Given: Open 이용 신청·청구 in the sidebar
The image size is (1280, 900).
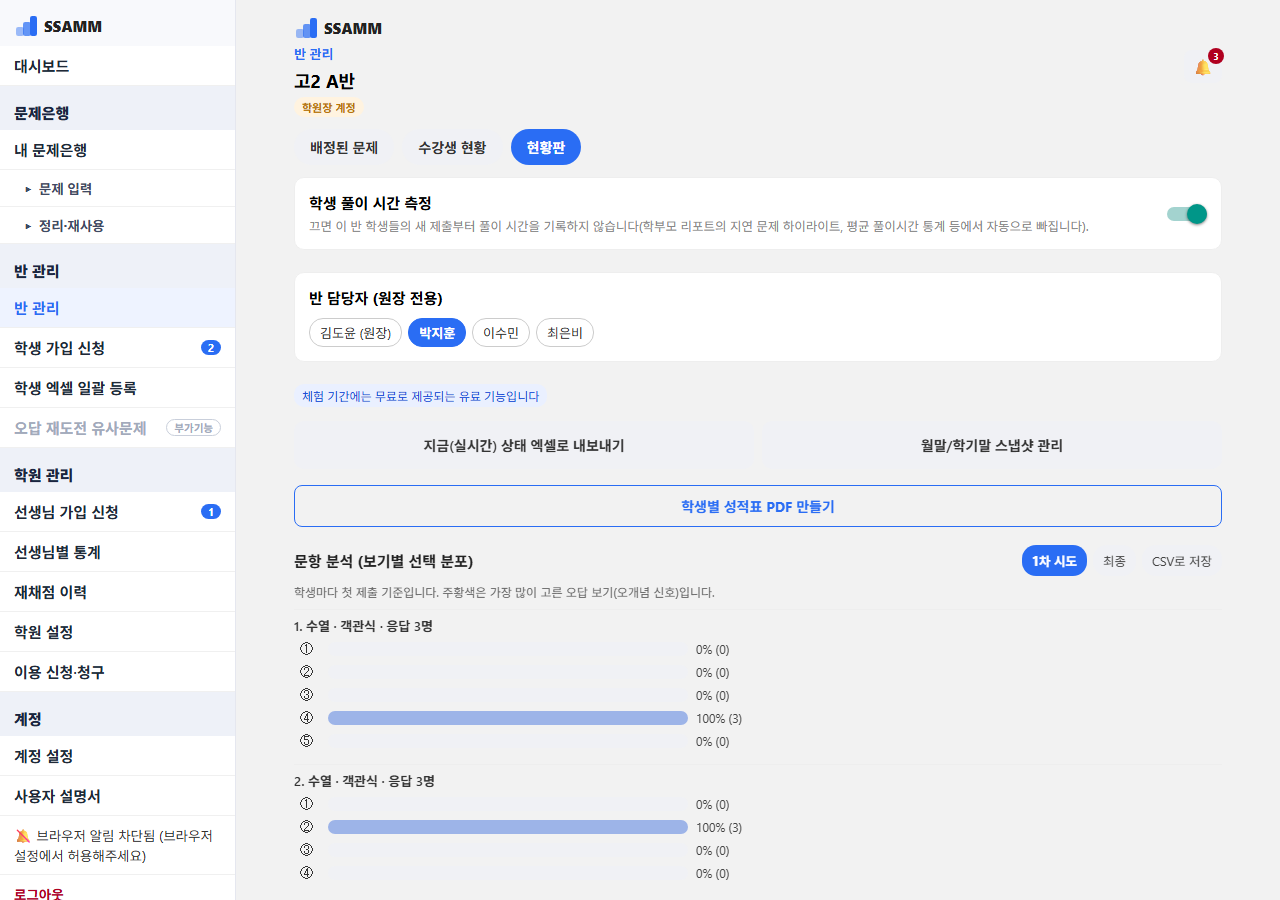Looking at the screenshot, I should tap(118, 672).
